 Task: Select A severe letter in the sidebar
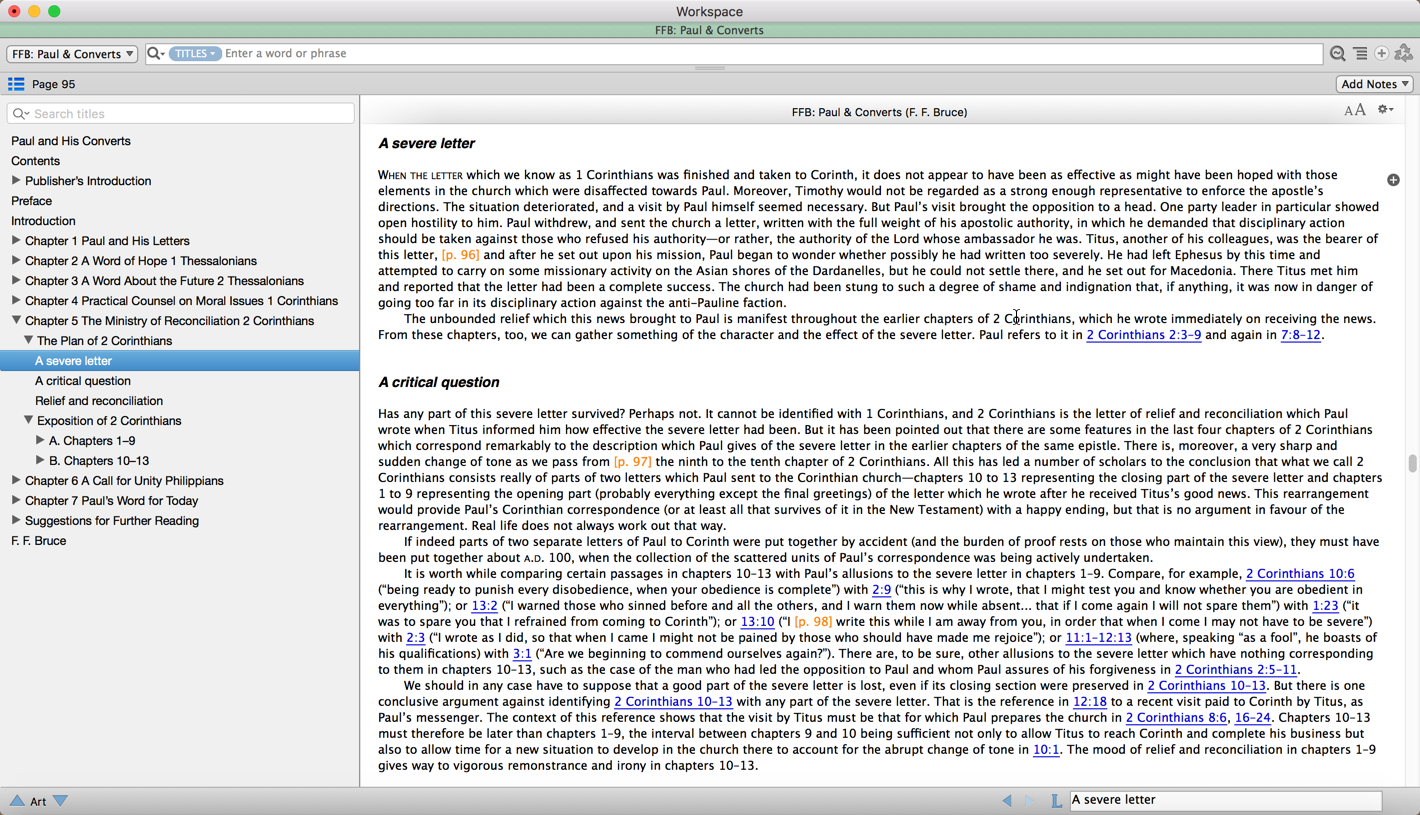tap(179, 361)
